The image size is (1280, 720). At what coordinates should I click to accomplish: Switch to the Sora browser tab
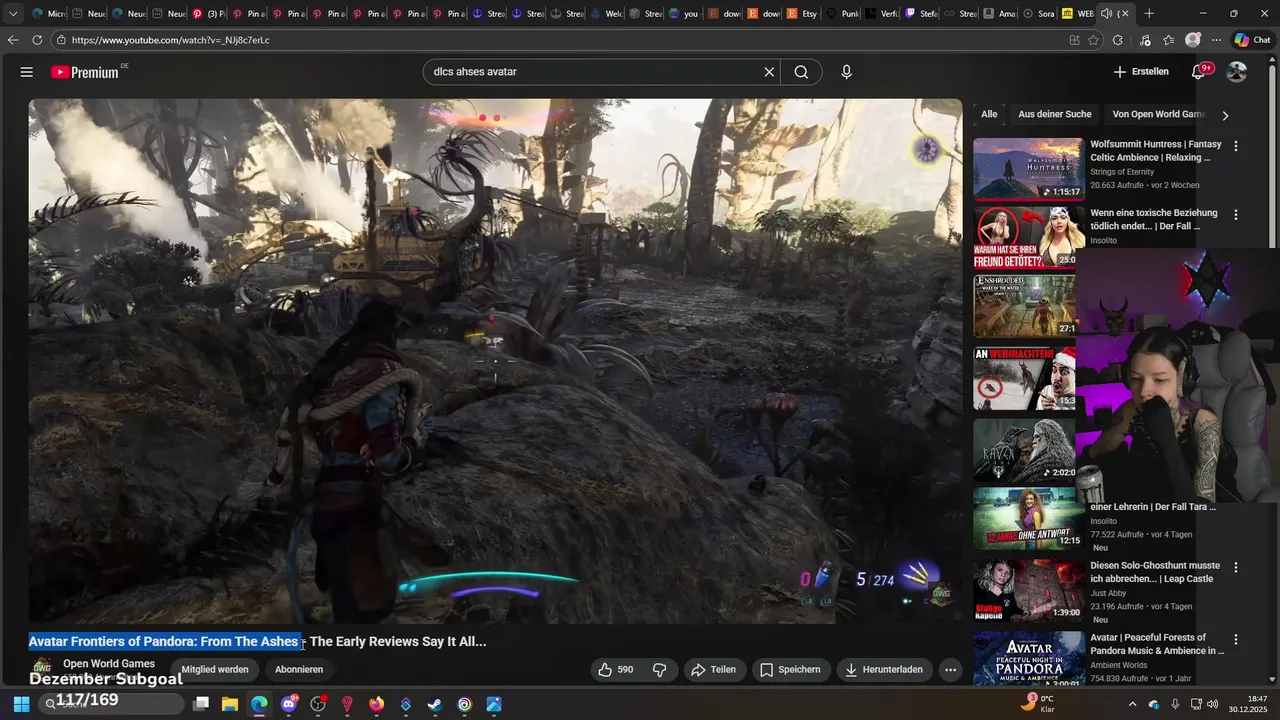1039,14
